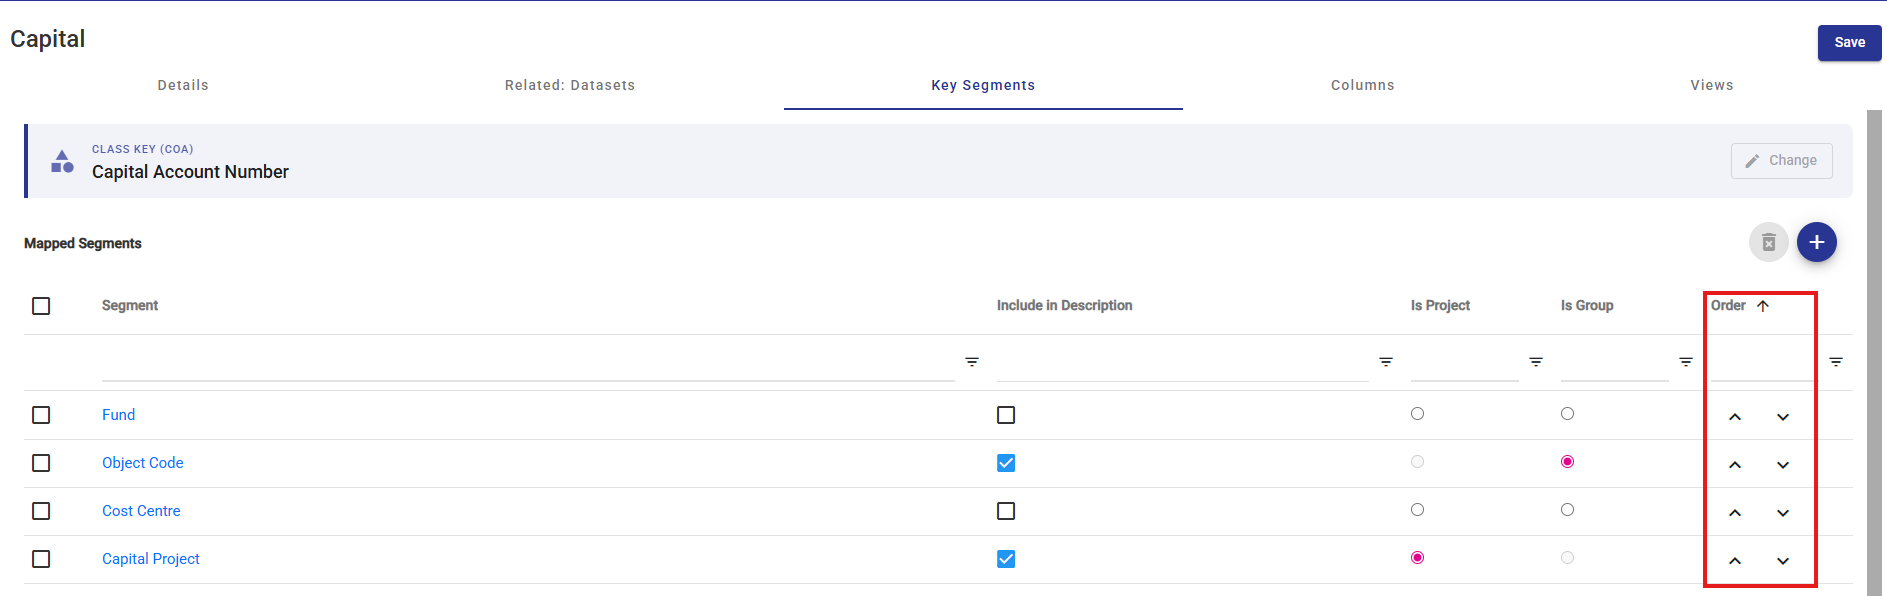Click the Is Project filter input
The width and height of the screenshot is (1887, 596).
point(1464,362)
